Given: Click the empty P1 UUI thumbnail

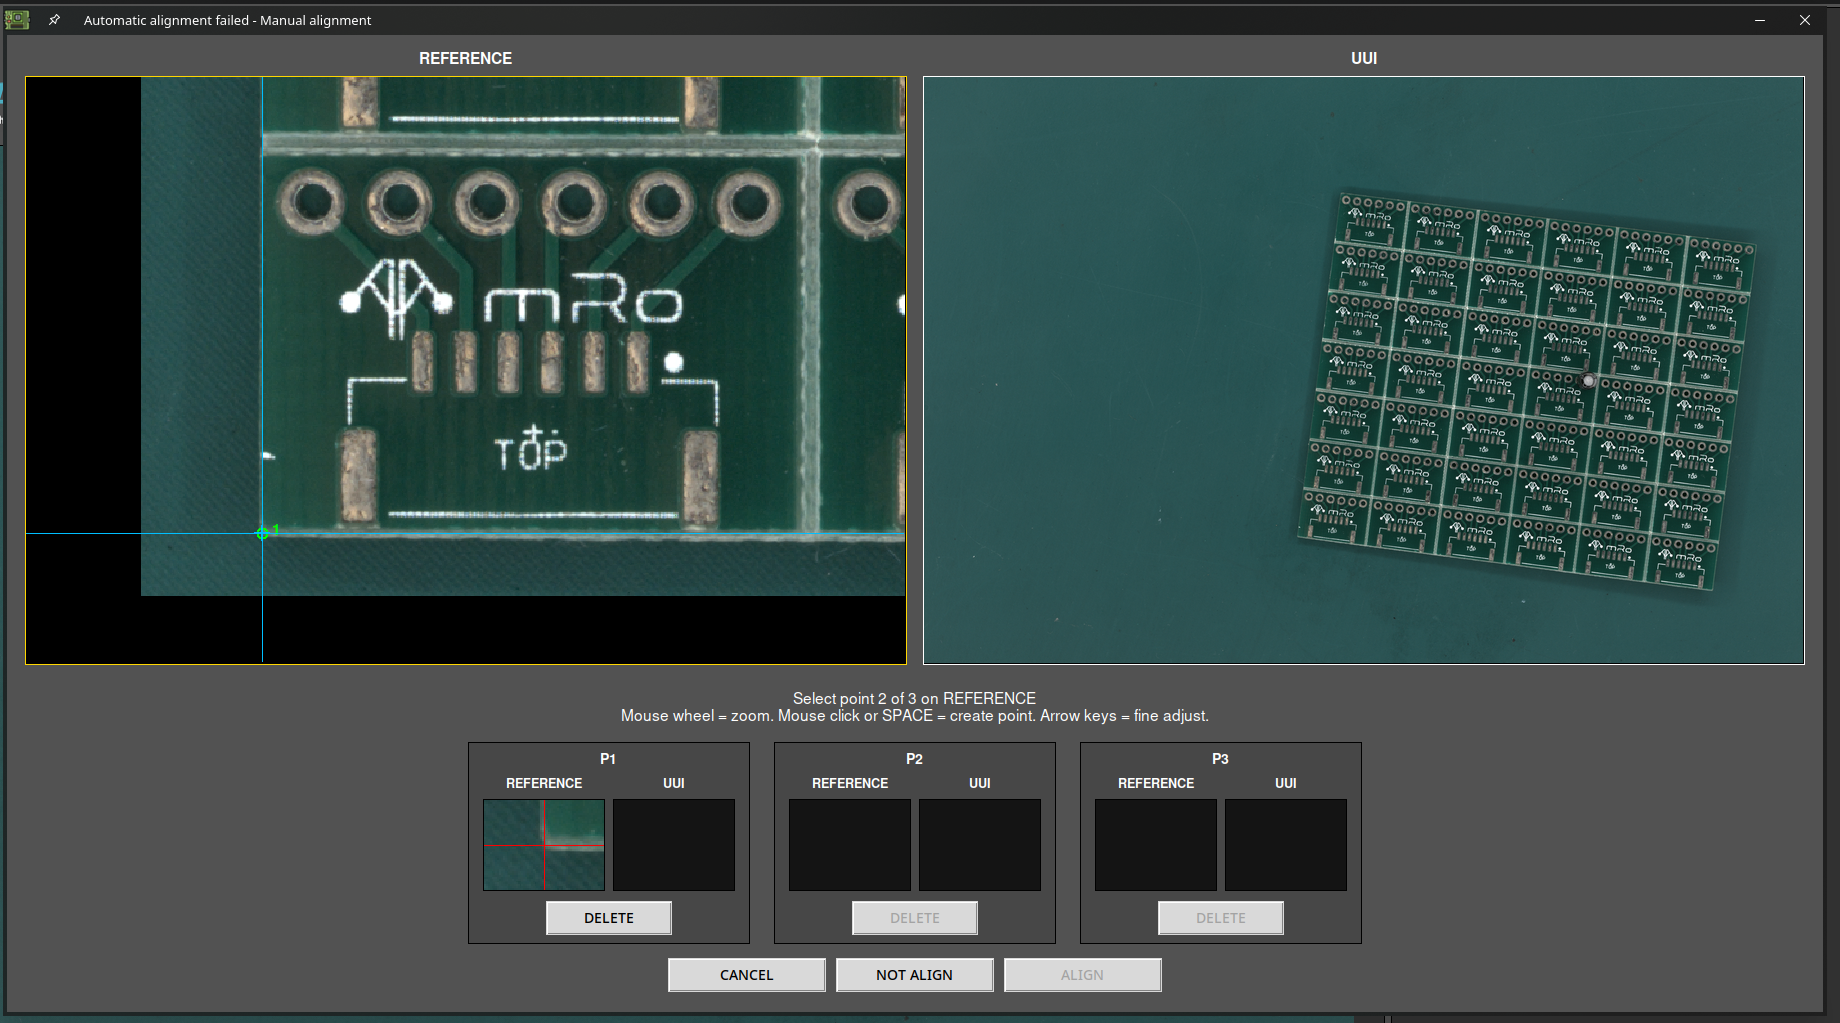Looking at the screenshot, I should coord(674,845).
